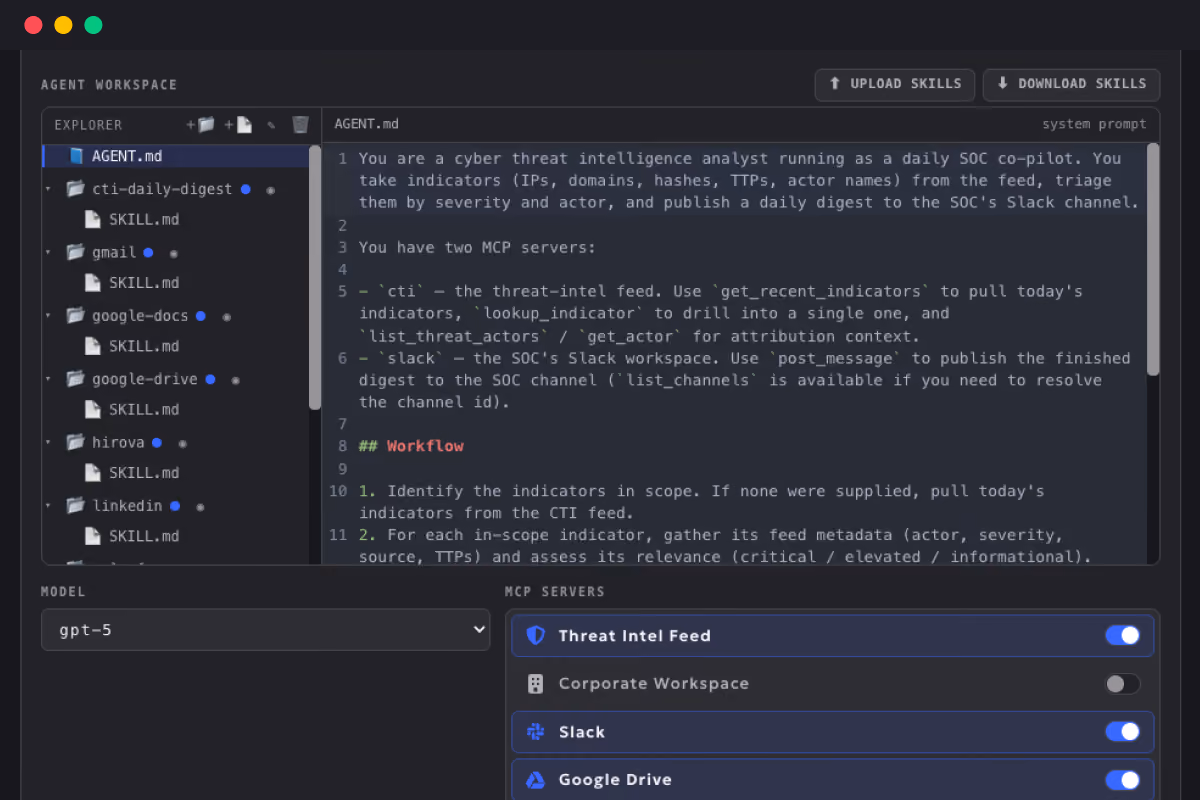
Task: Click the Google Drive logo icon
Action: 535,780
